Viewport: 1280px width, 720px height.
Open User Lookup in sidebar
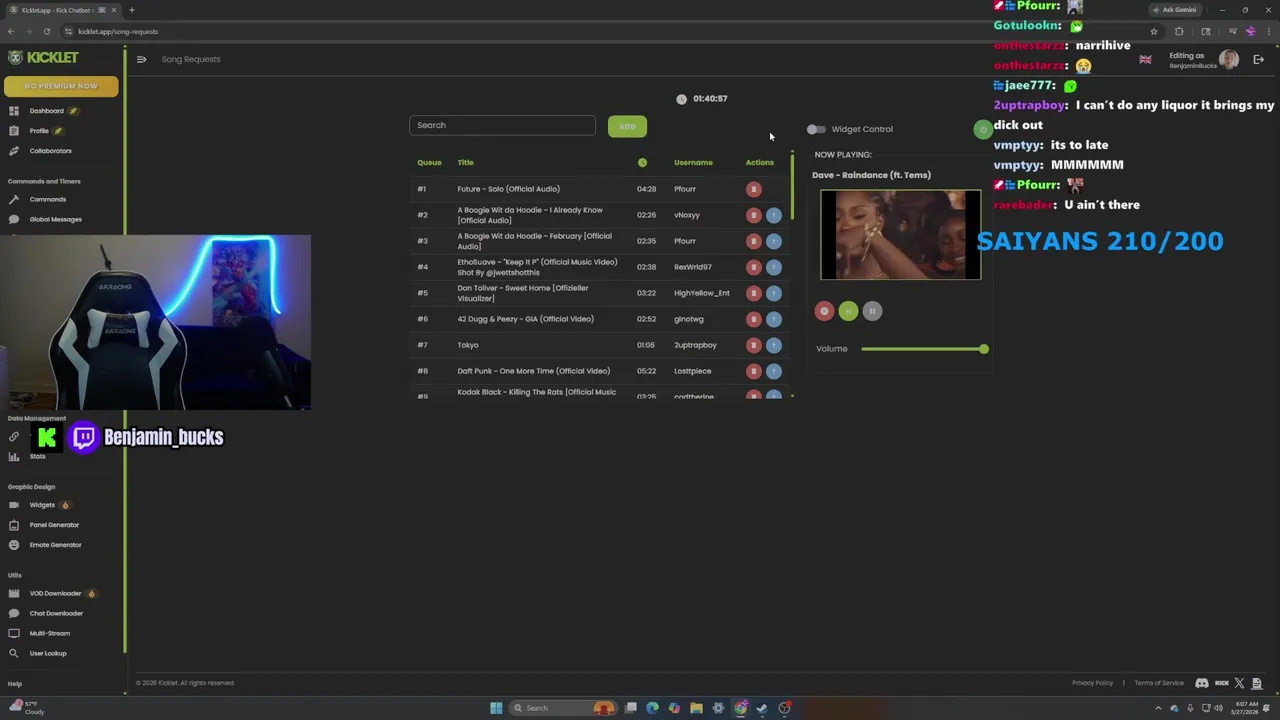pos(47,653)
